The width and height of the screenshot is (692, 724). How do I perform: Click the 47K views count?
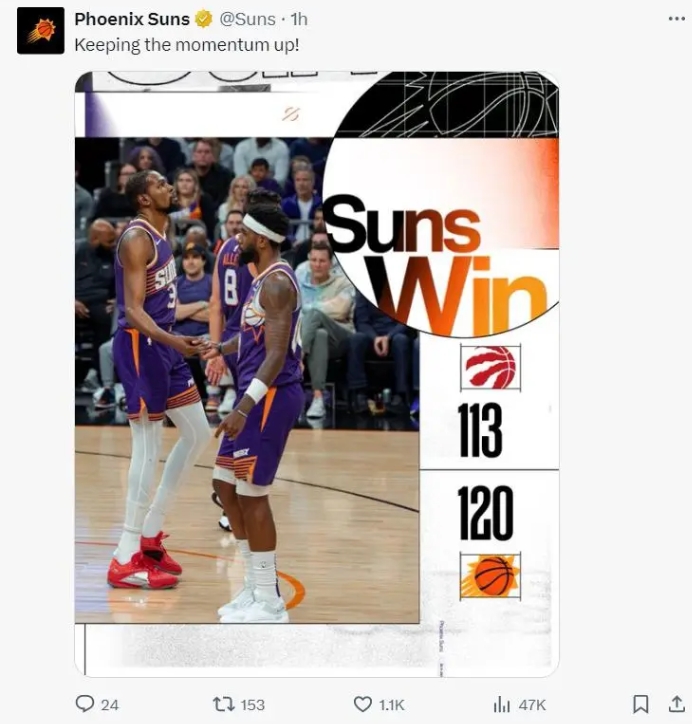coord(532,705)
